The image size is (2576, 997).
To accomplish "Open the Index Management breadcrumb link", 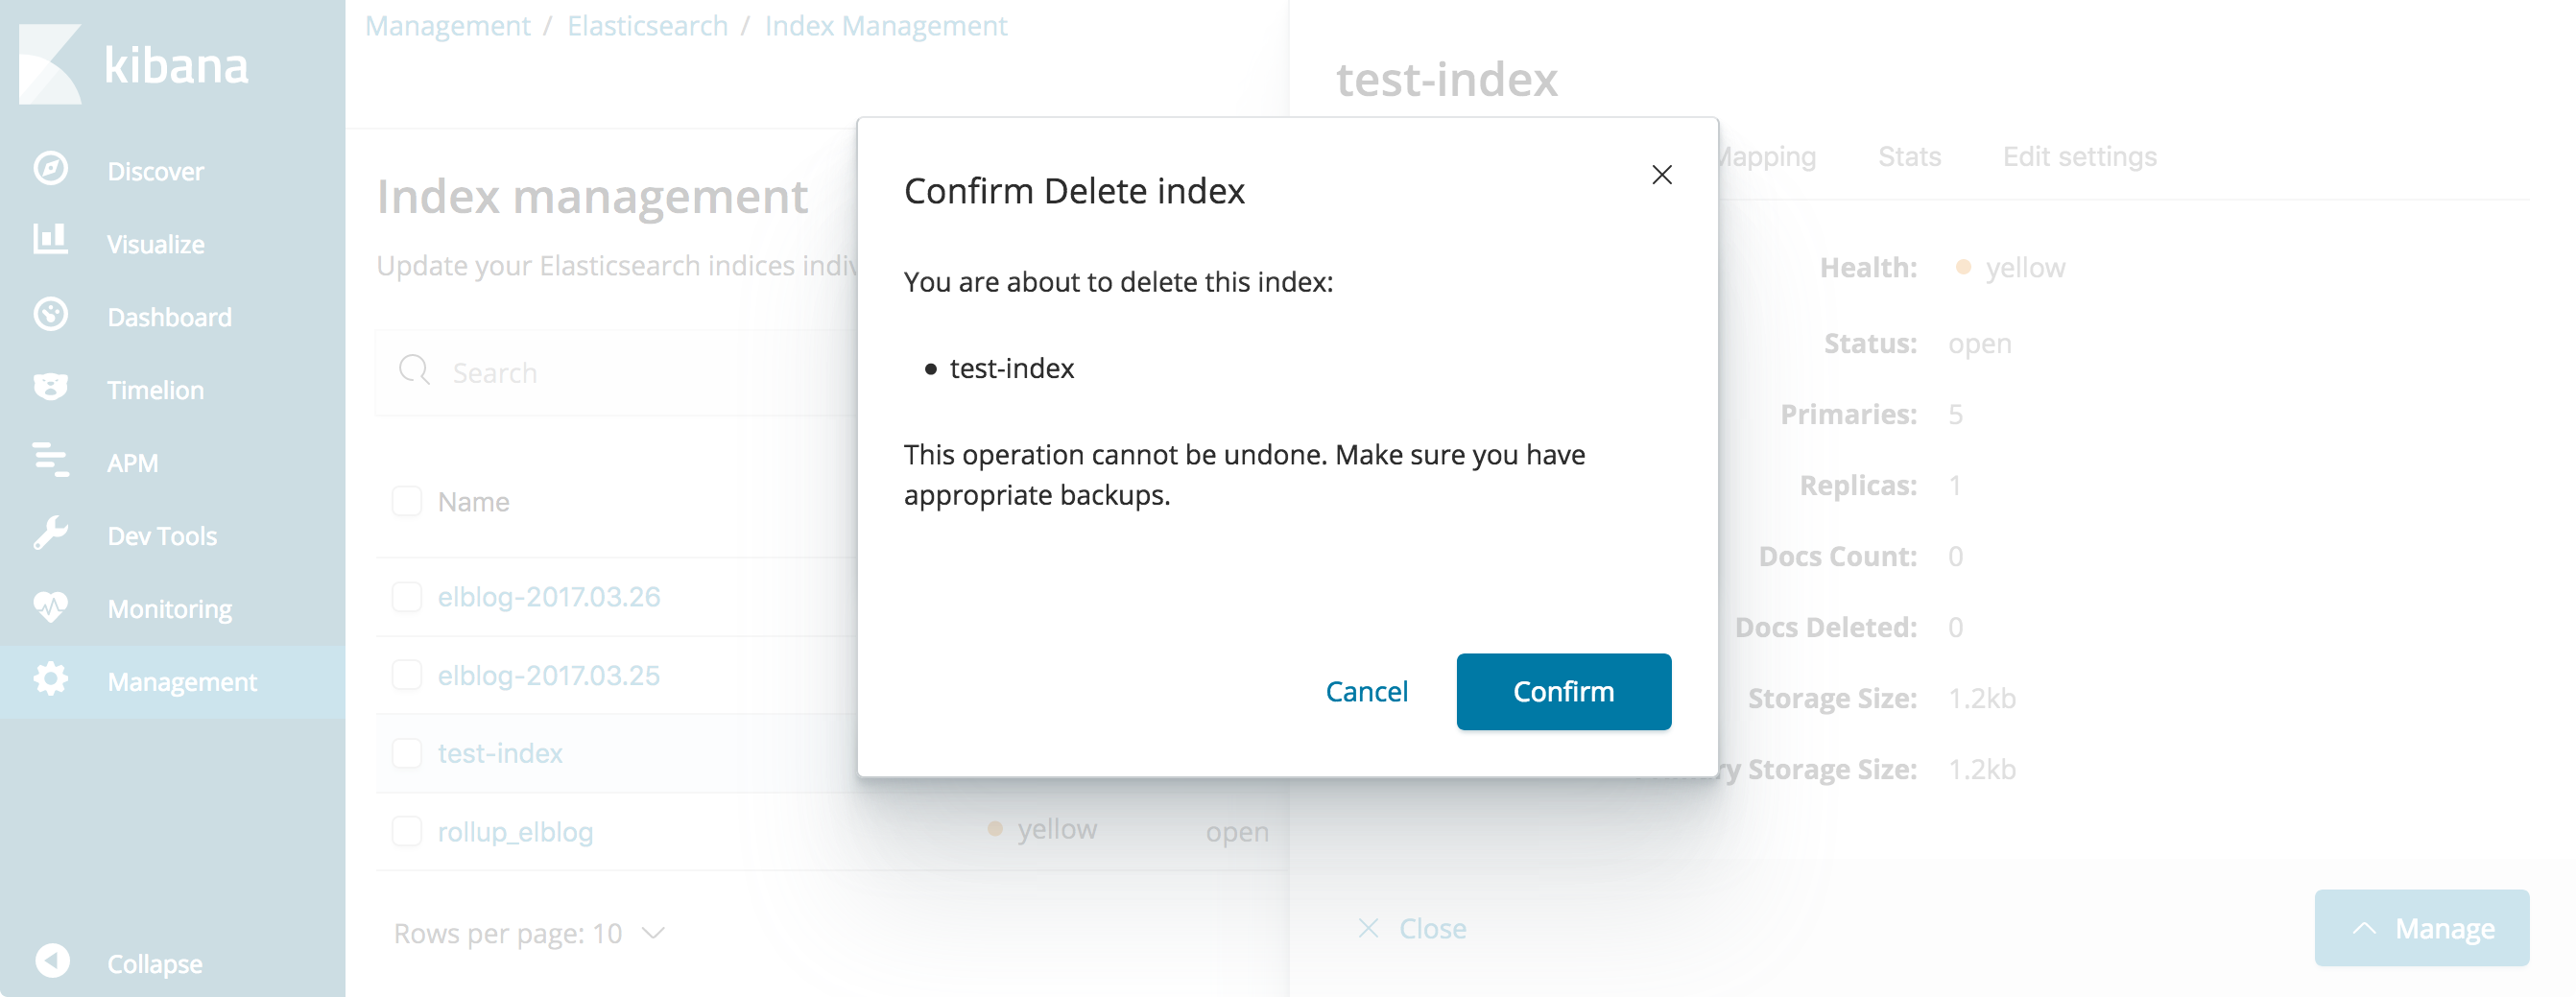I will (886, 26).
